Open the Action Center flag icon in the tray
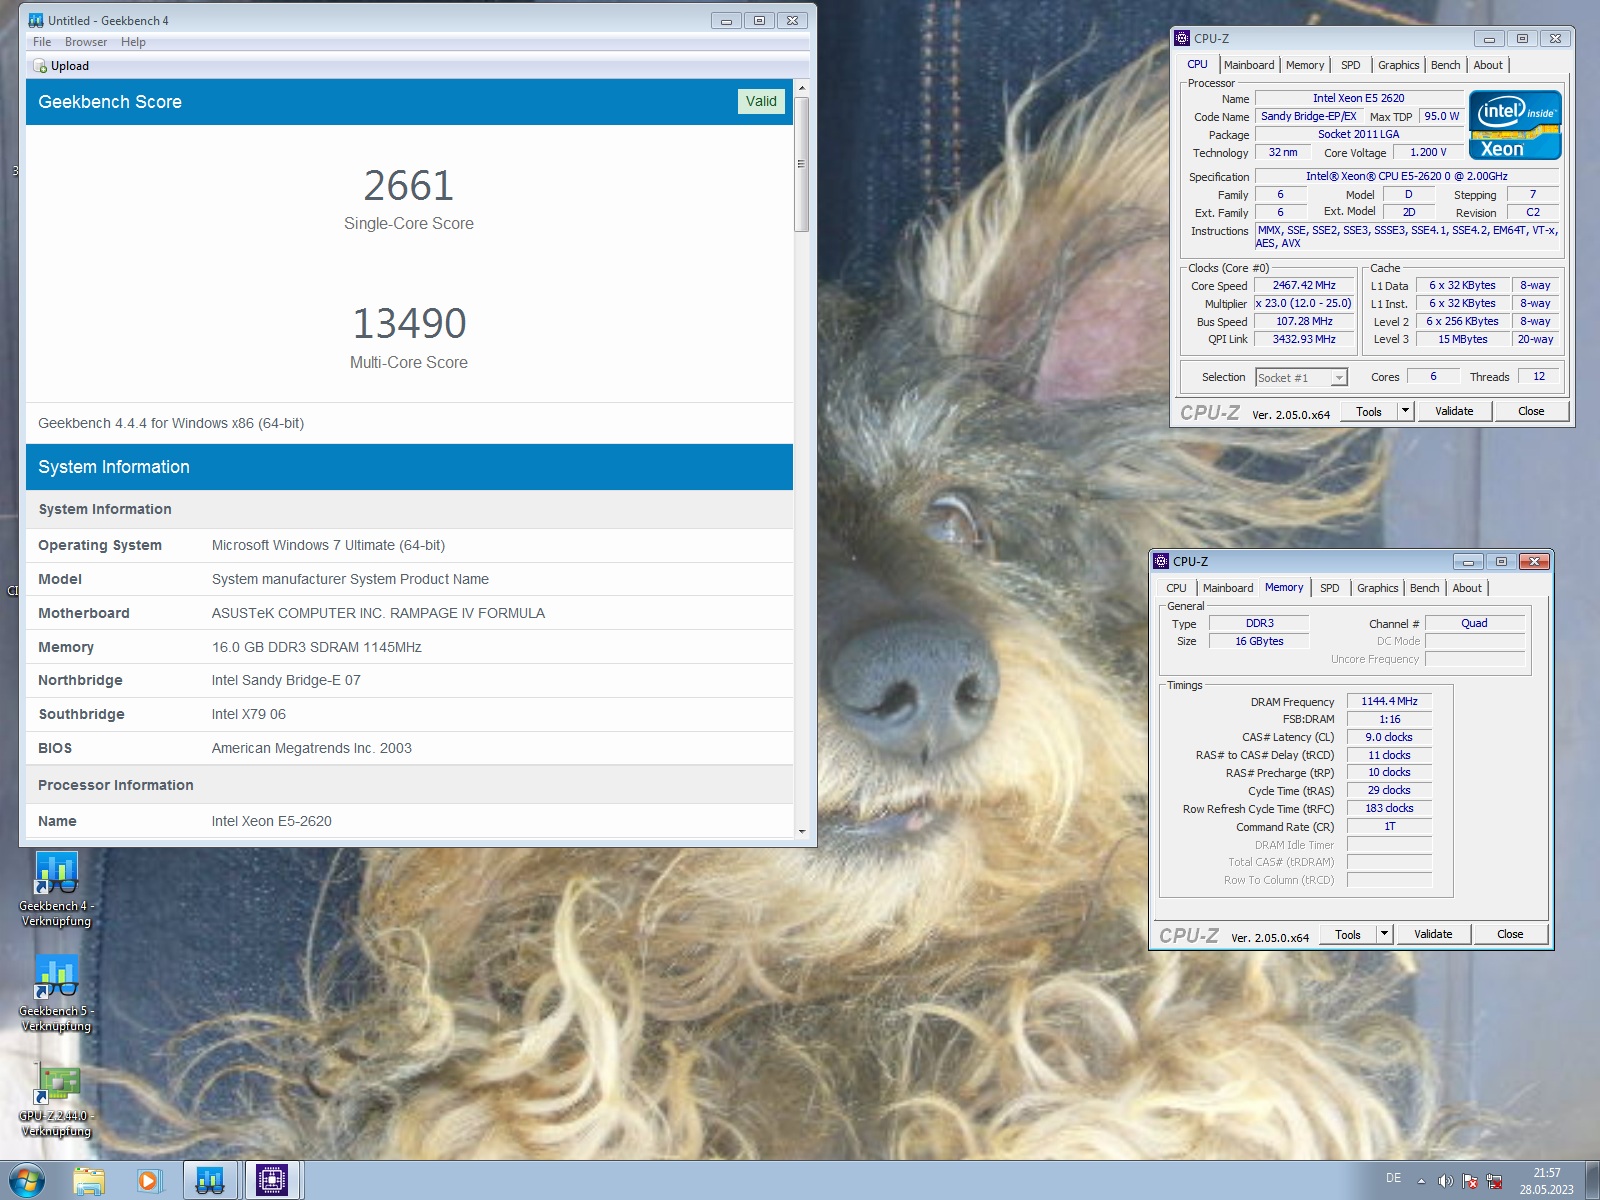Image resolution: width=1600 pixels, height=1200 pixels. (x=1470, y=1181)
